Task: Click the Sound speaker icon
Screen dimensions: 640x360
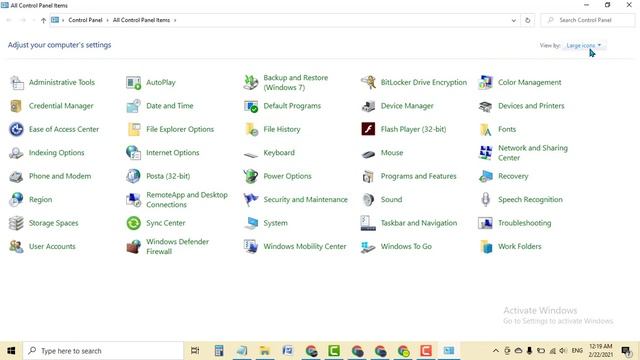Action: pyautogui.click(x=368, y=200)
